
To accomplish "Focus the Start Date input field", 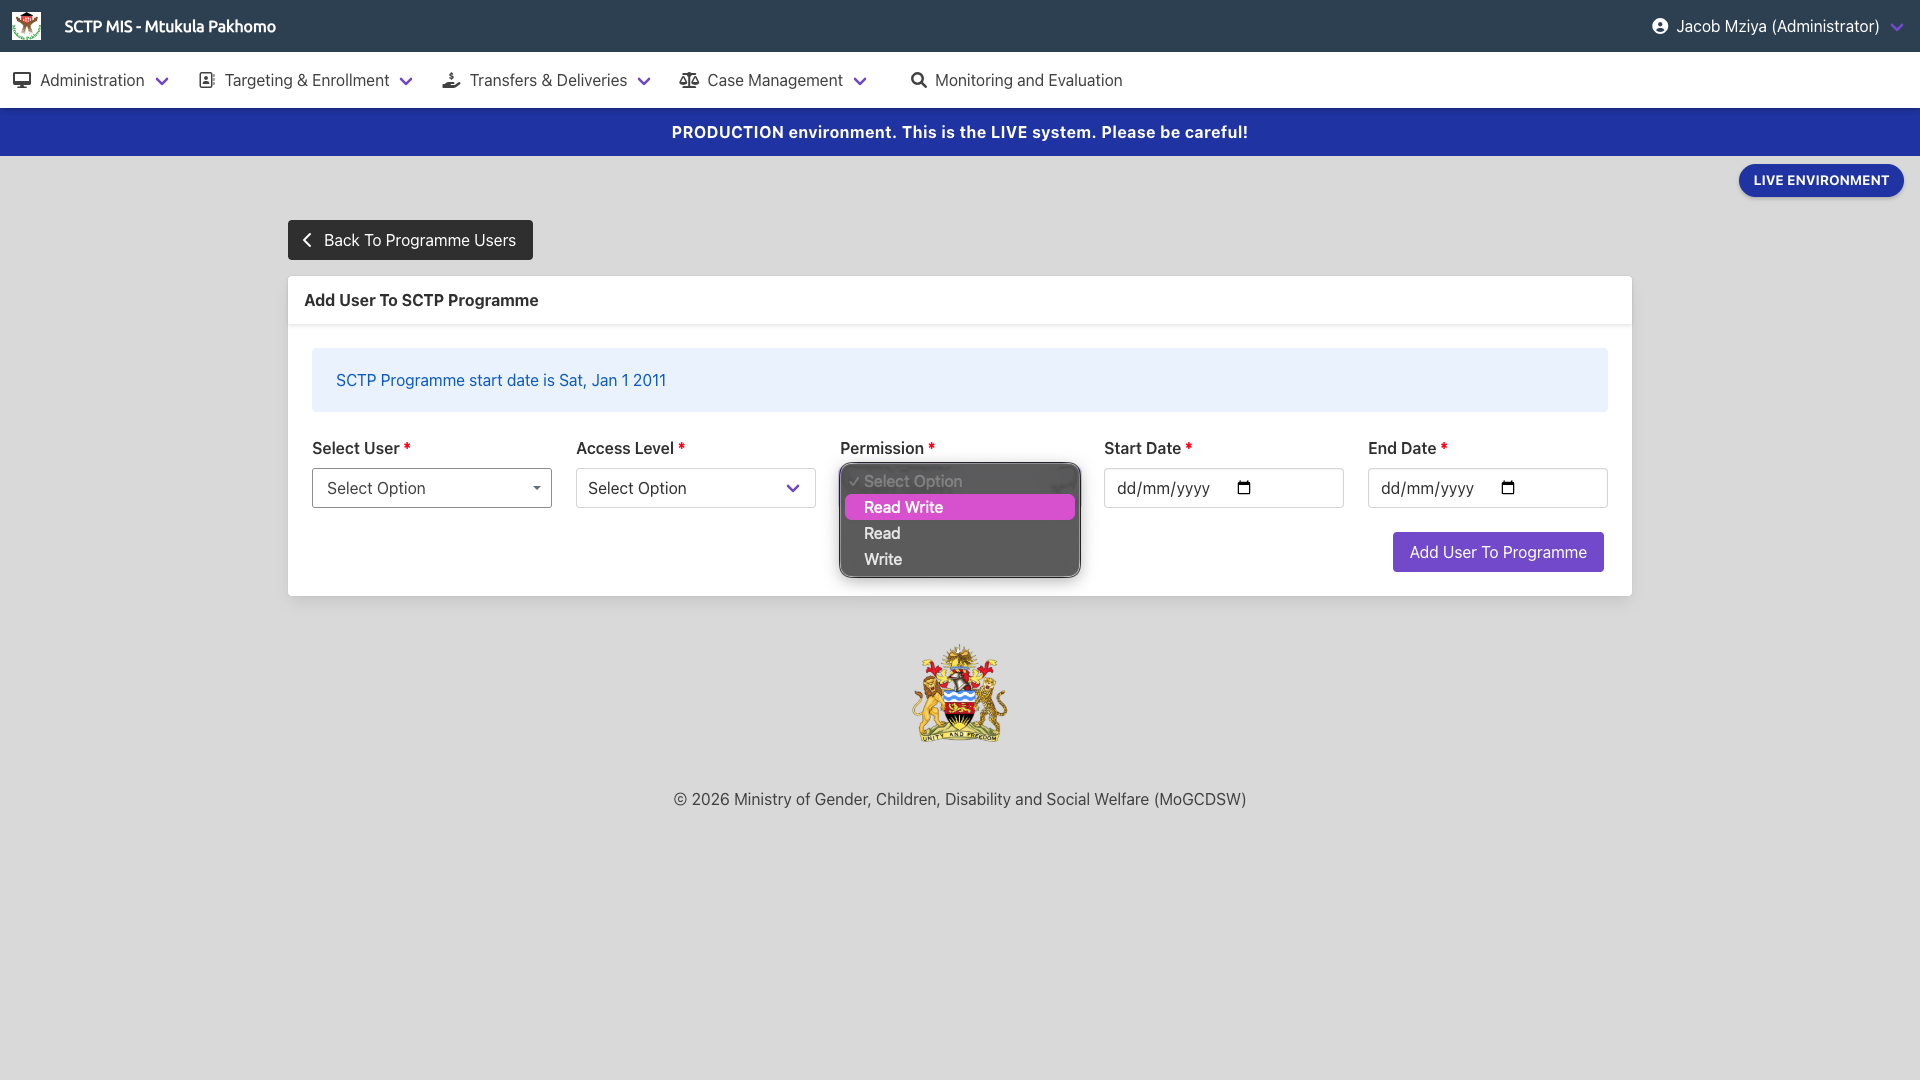I will coord(1224,488).
